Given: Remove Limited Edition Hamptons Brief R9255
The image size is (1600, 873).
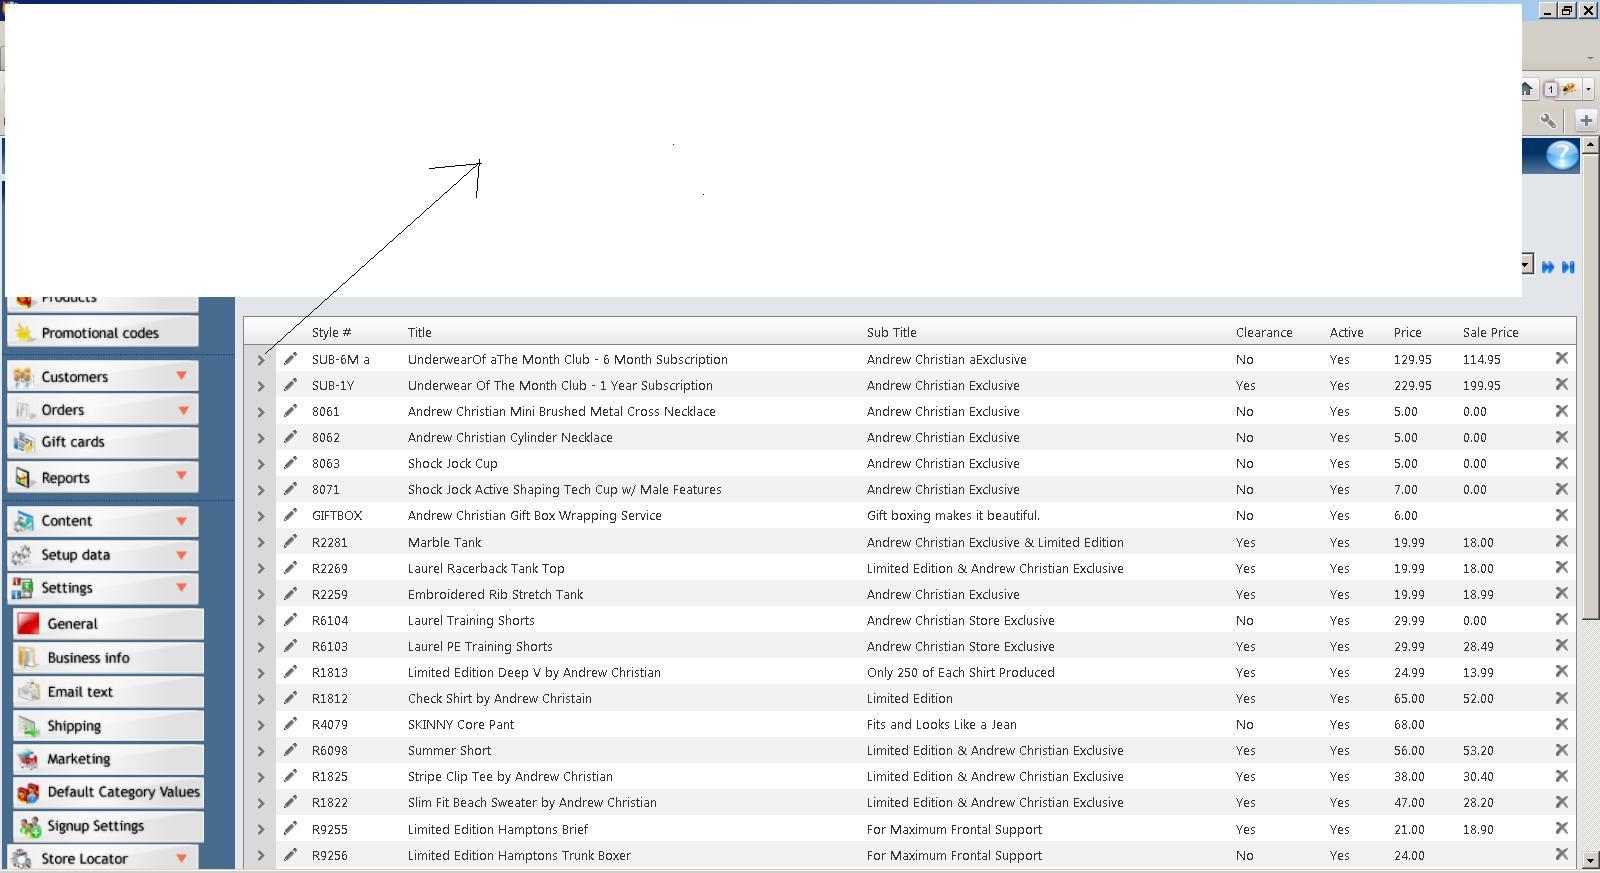Looking at the screenshot, I should pos(1561,828).
